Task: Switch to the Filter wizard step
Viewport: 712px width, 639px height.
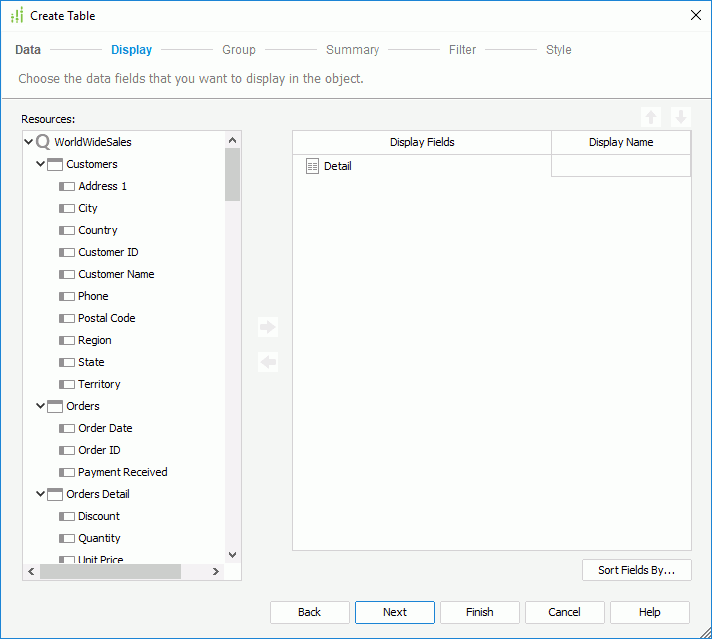Action: 462,50
